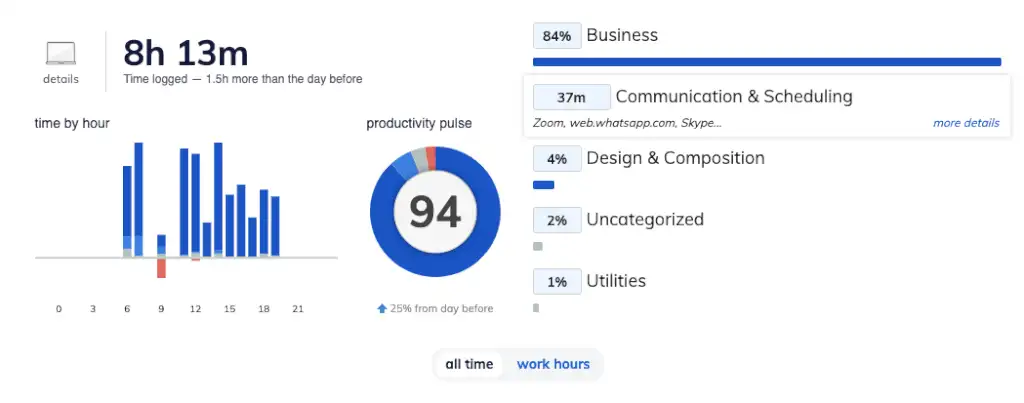The height and width of the screenshot is (403, 1024).
Task: Click the 2% Uncategorized badge
Action: pyautogui.click(x=556, y=220)
